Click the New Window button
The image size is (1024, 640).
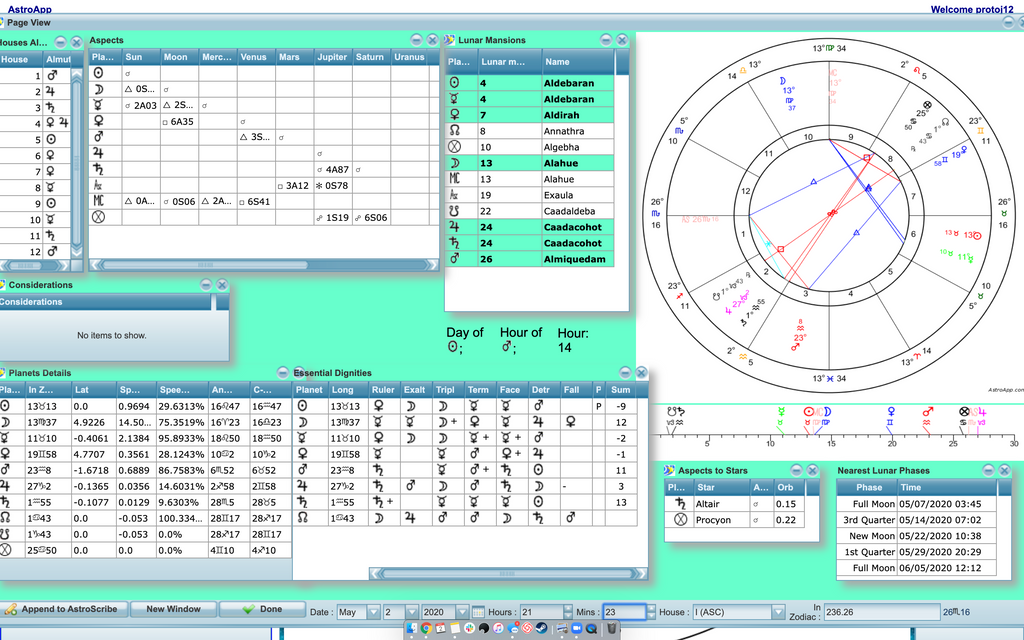[173, 609]
